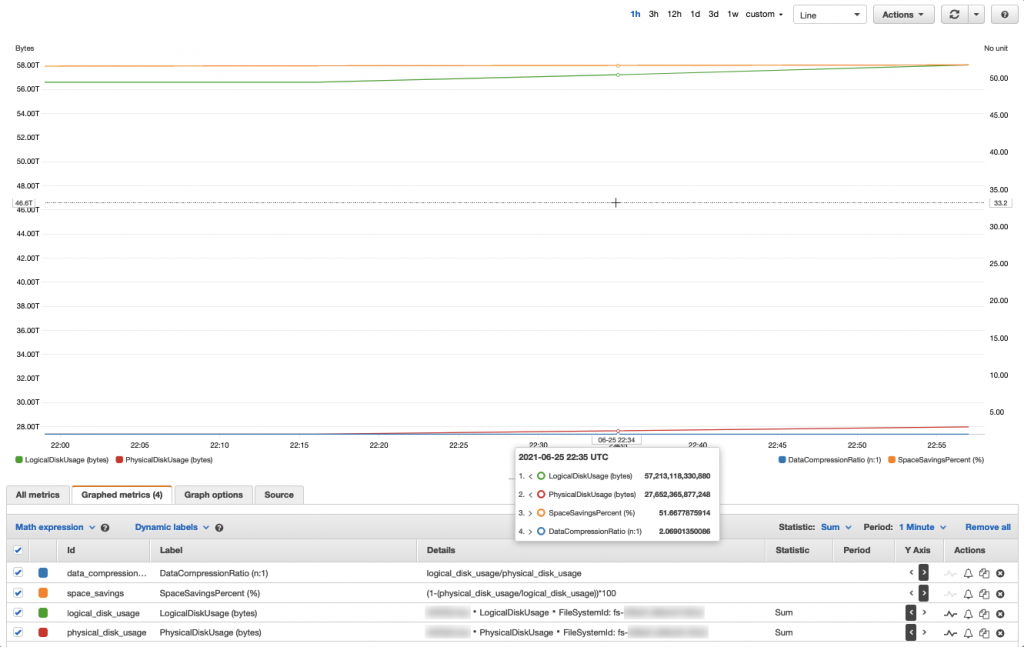Create an alarm on the DataCompressionRatio row
Viewport: 1024px width, 647px height.
(966, 573)
